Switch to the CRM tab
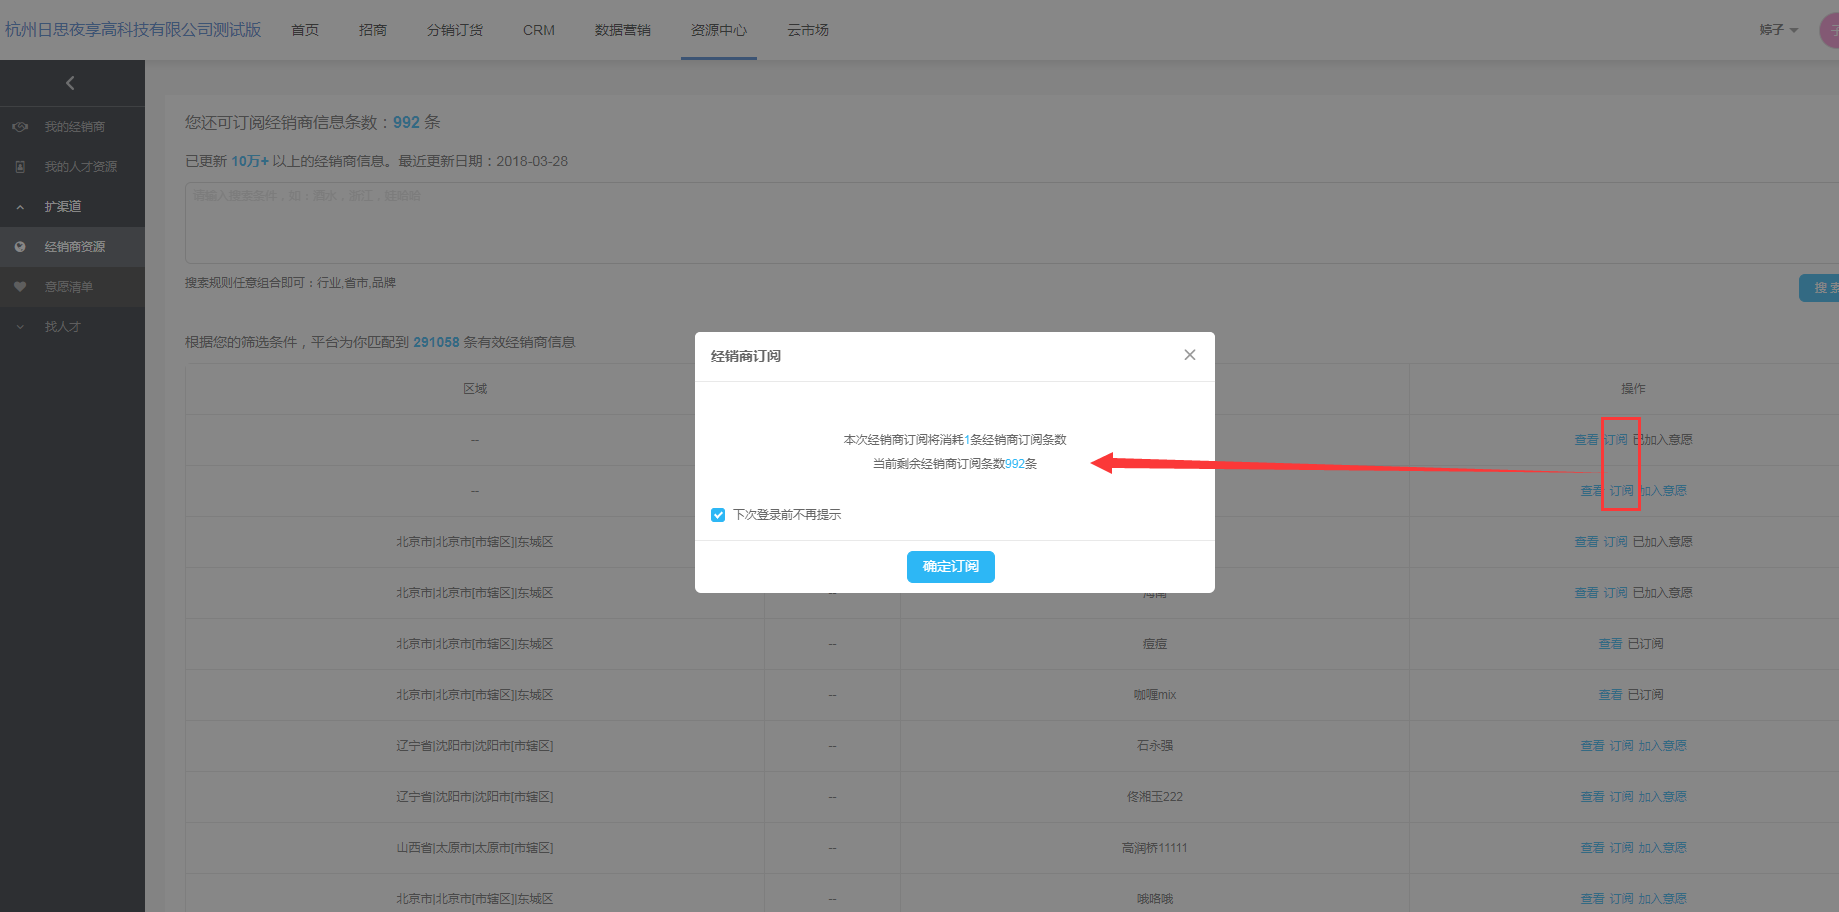The width and height of the screenshot is (1839, 912). [538, 30]
